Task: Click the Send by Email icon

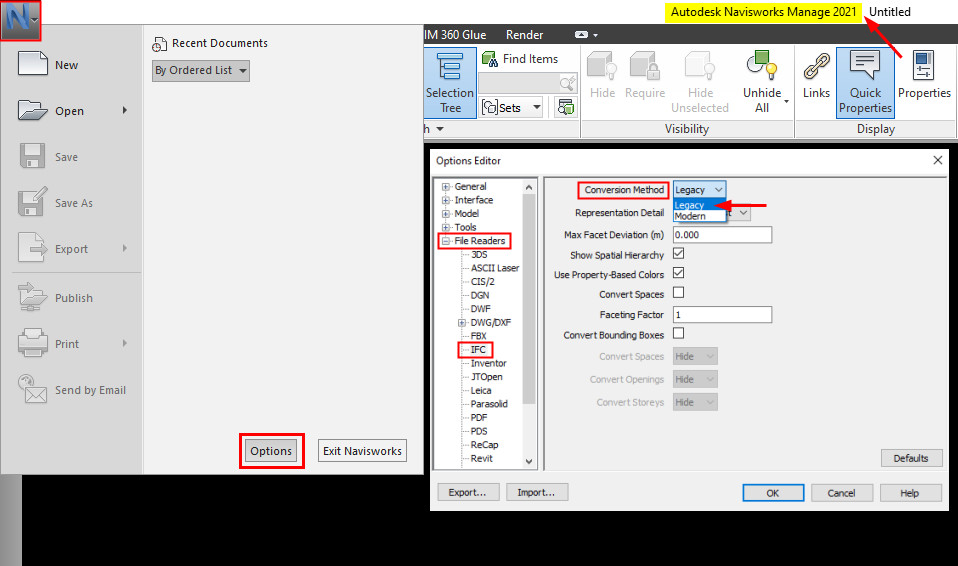Action: (32, 389)
